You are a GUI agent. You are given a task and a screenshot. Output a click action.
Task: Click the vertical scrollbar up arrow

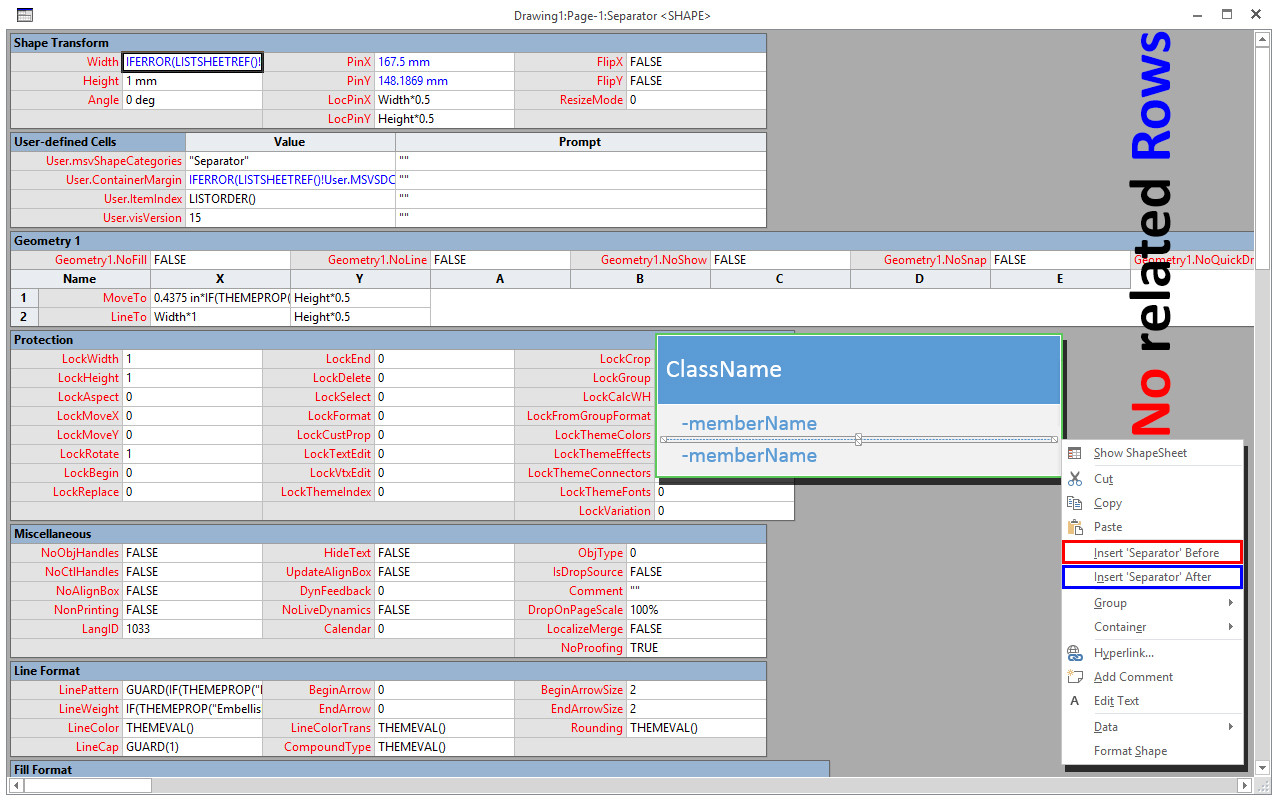click(1264, 40)
